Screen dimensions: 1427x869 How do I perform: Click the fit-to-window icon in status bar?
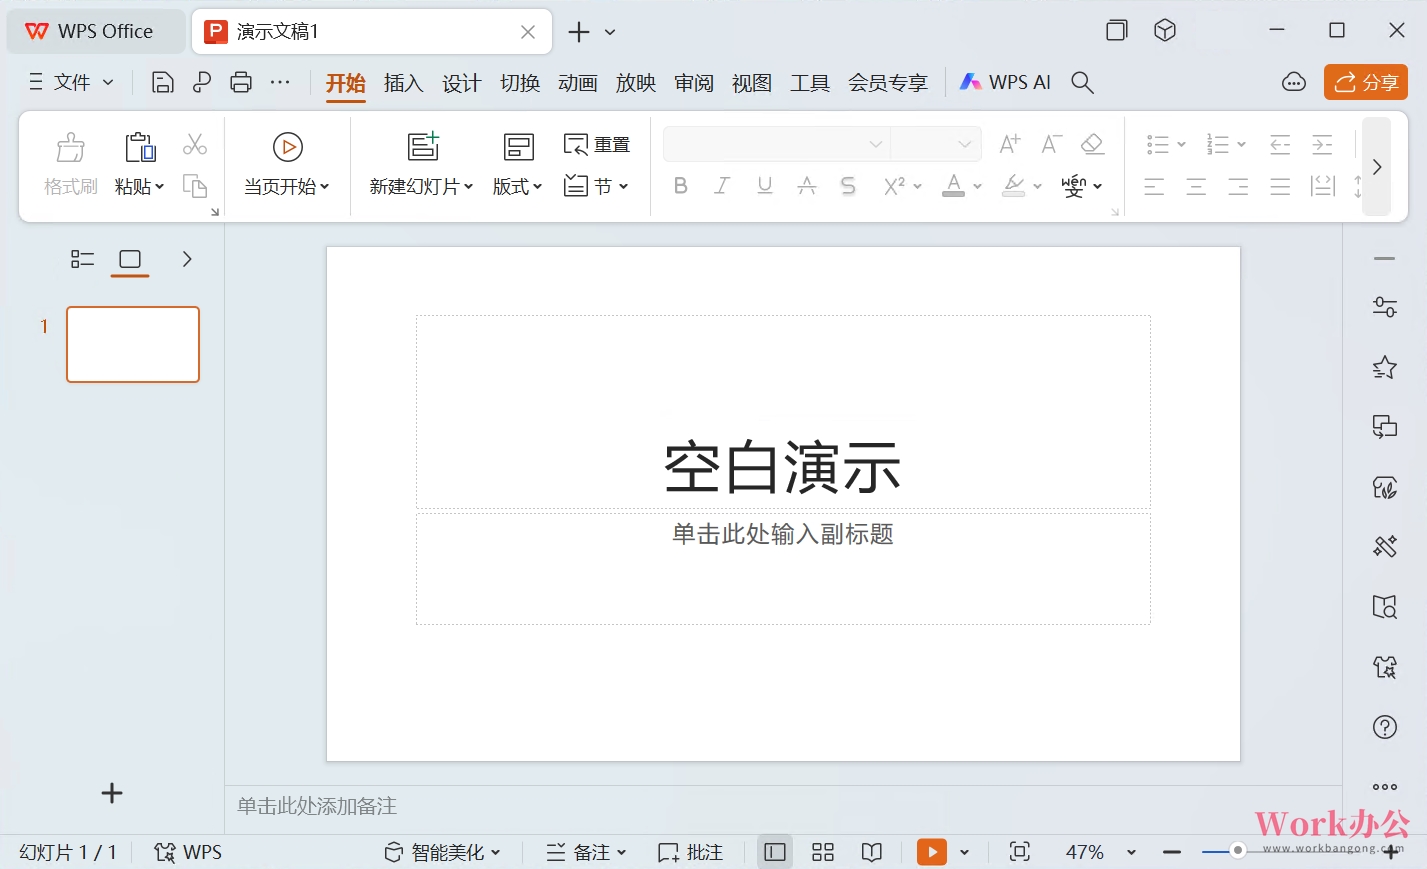[x=1020, y=851]
